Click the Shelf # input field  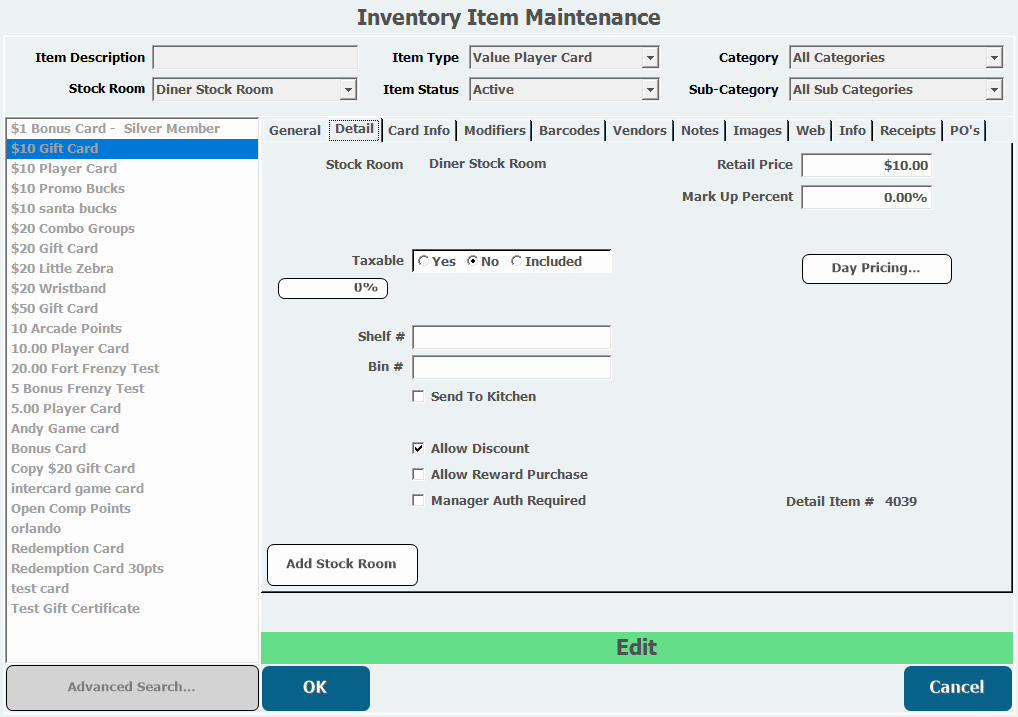(511, 337)
